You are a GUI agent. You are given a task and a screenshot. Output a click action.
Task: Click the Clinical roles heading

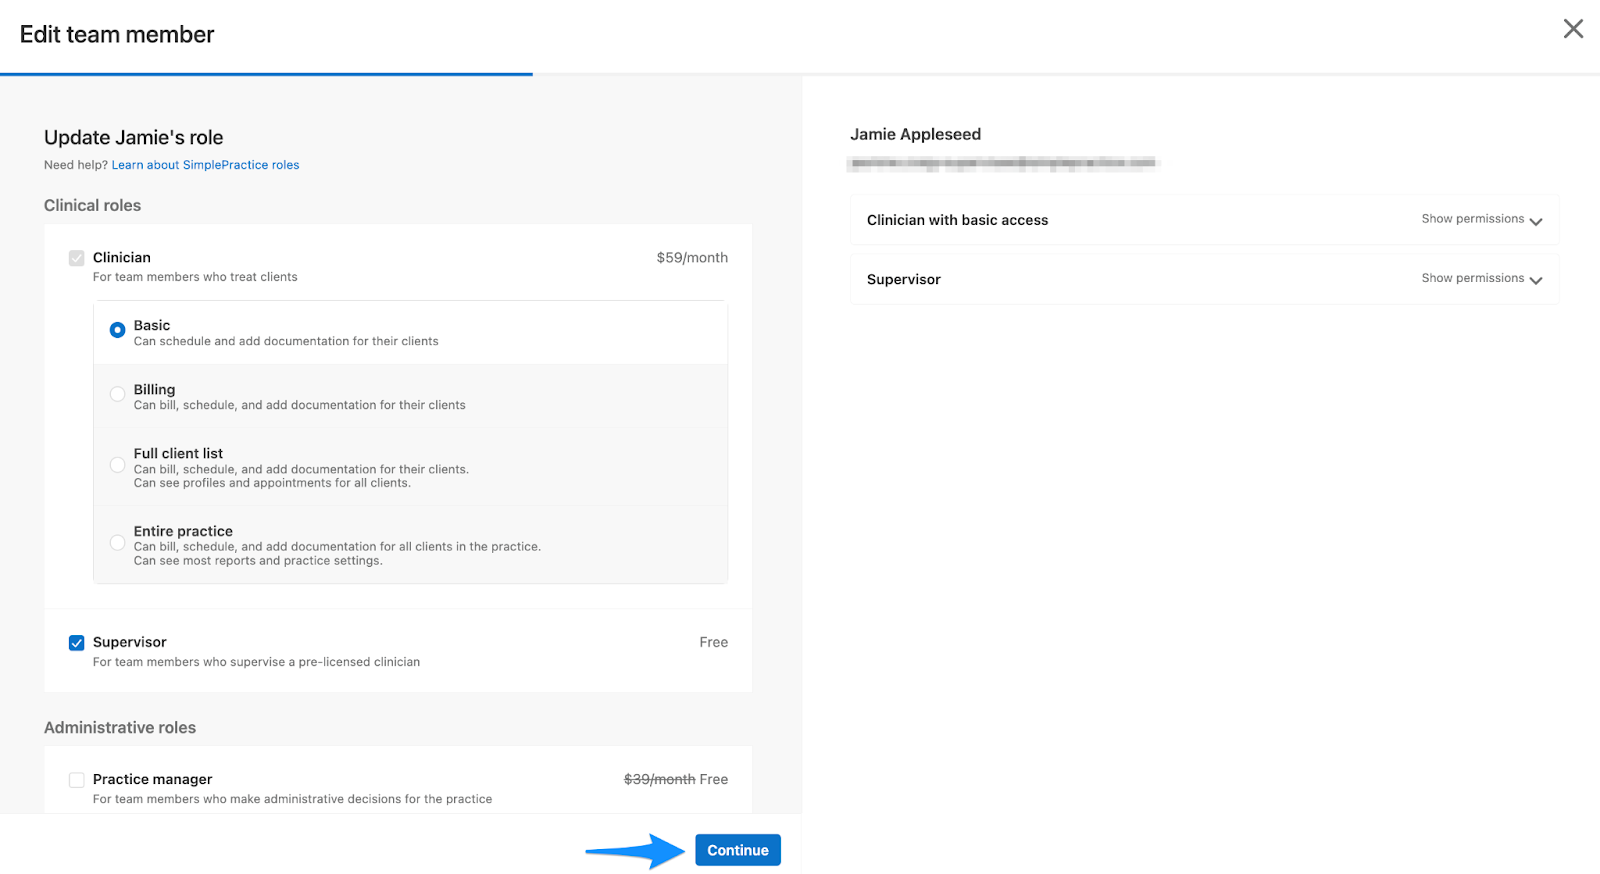(92, 205)
